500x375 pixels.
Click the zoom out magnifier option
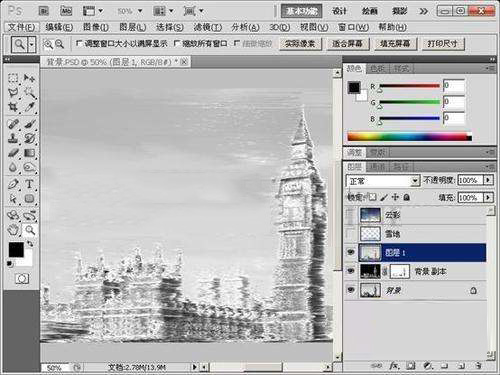pos(59,44)
